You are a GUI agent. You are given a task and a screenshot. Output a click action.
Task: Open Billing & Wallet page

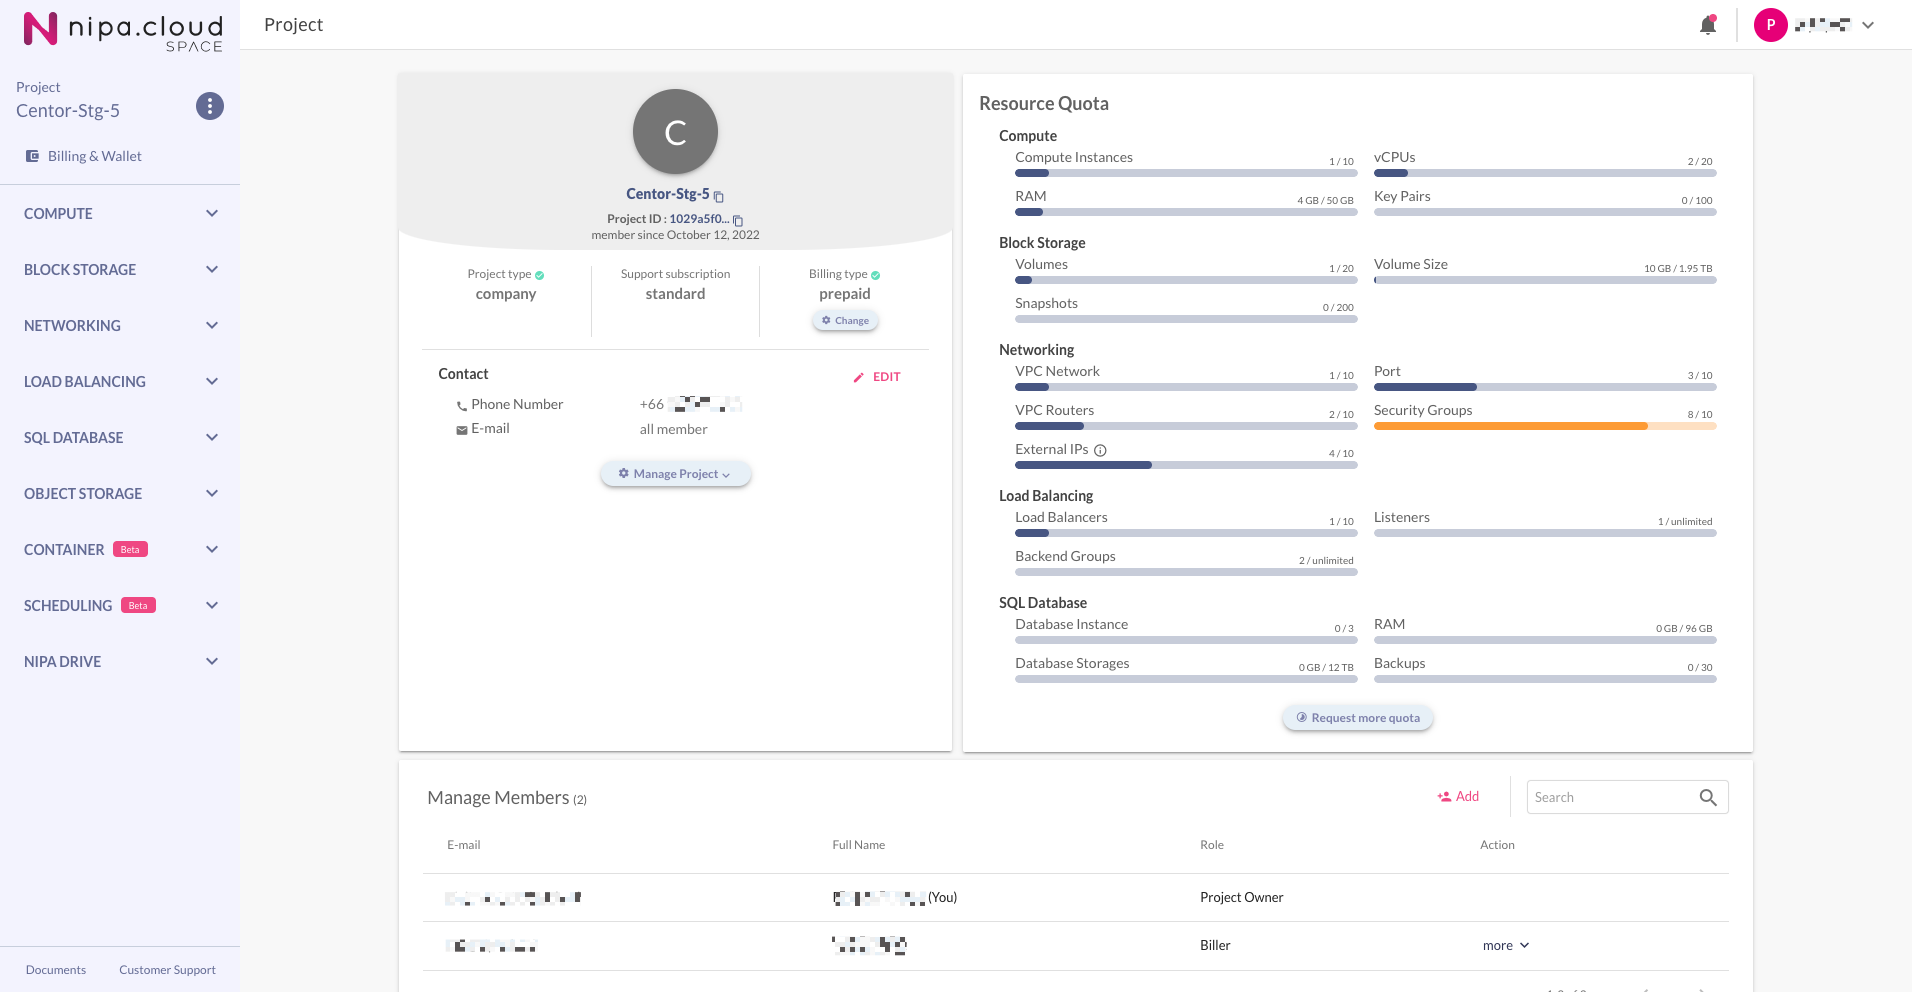pos(94,156)
